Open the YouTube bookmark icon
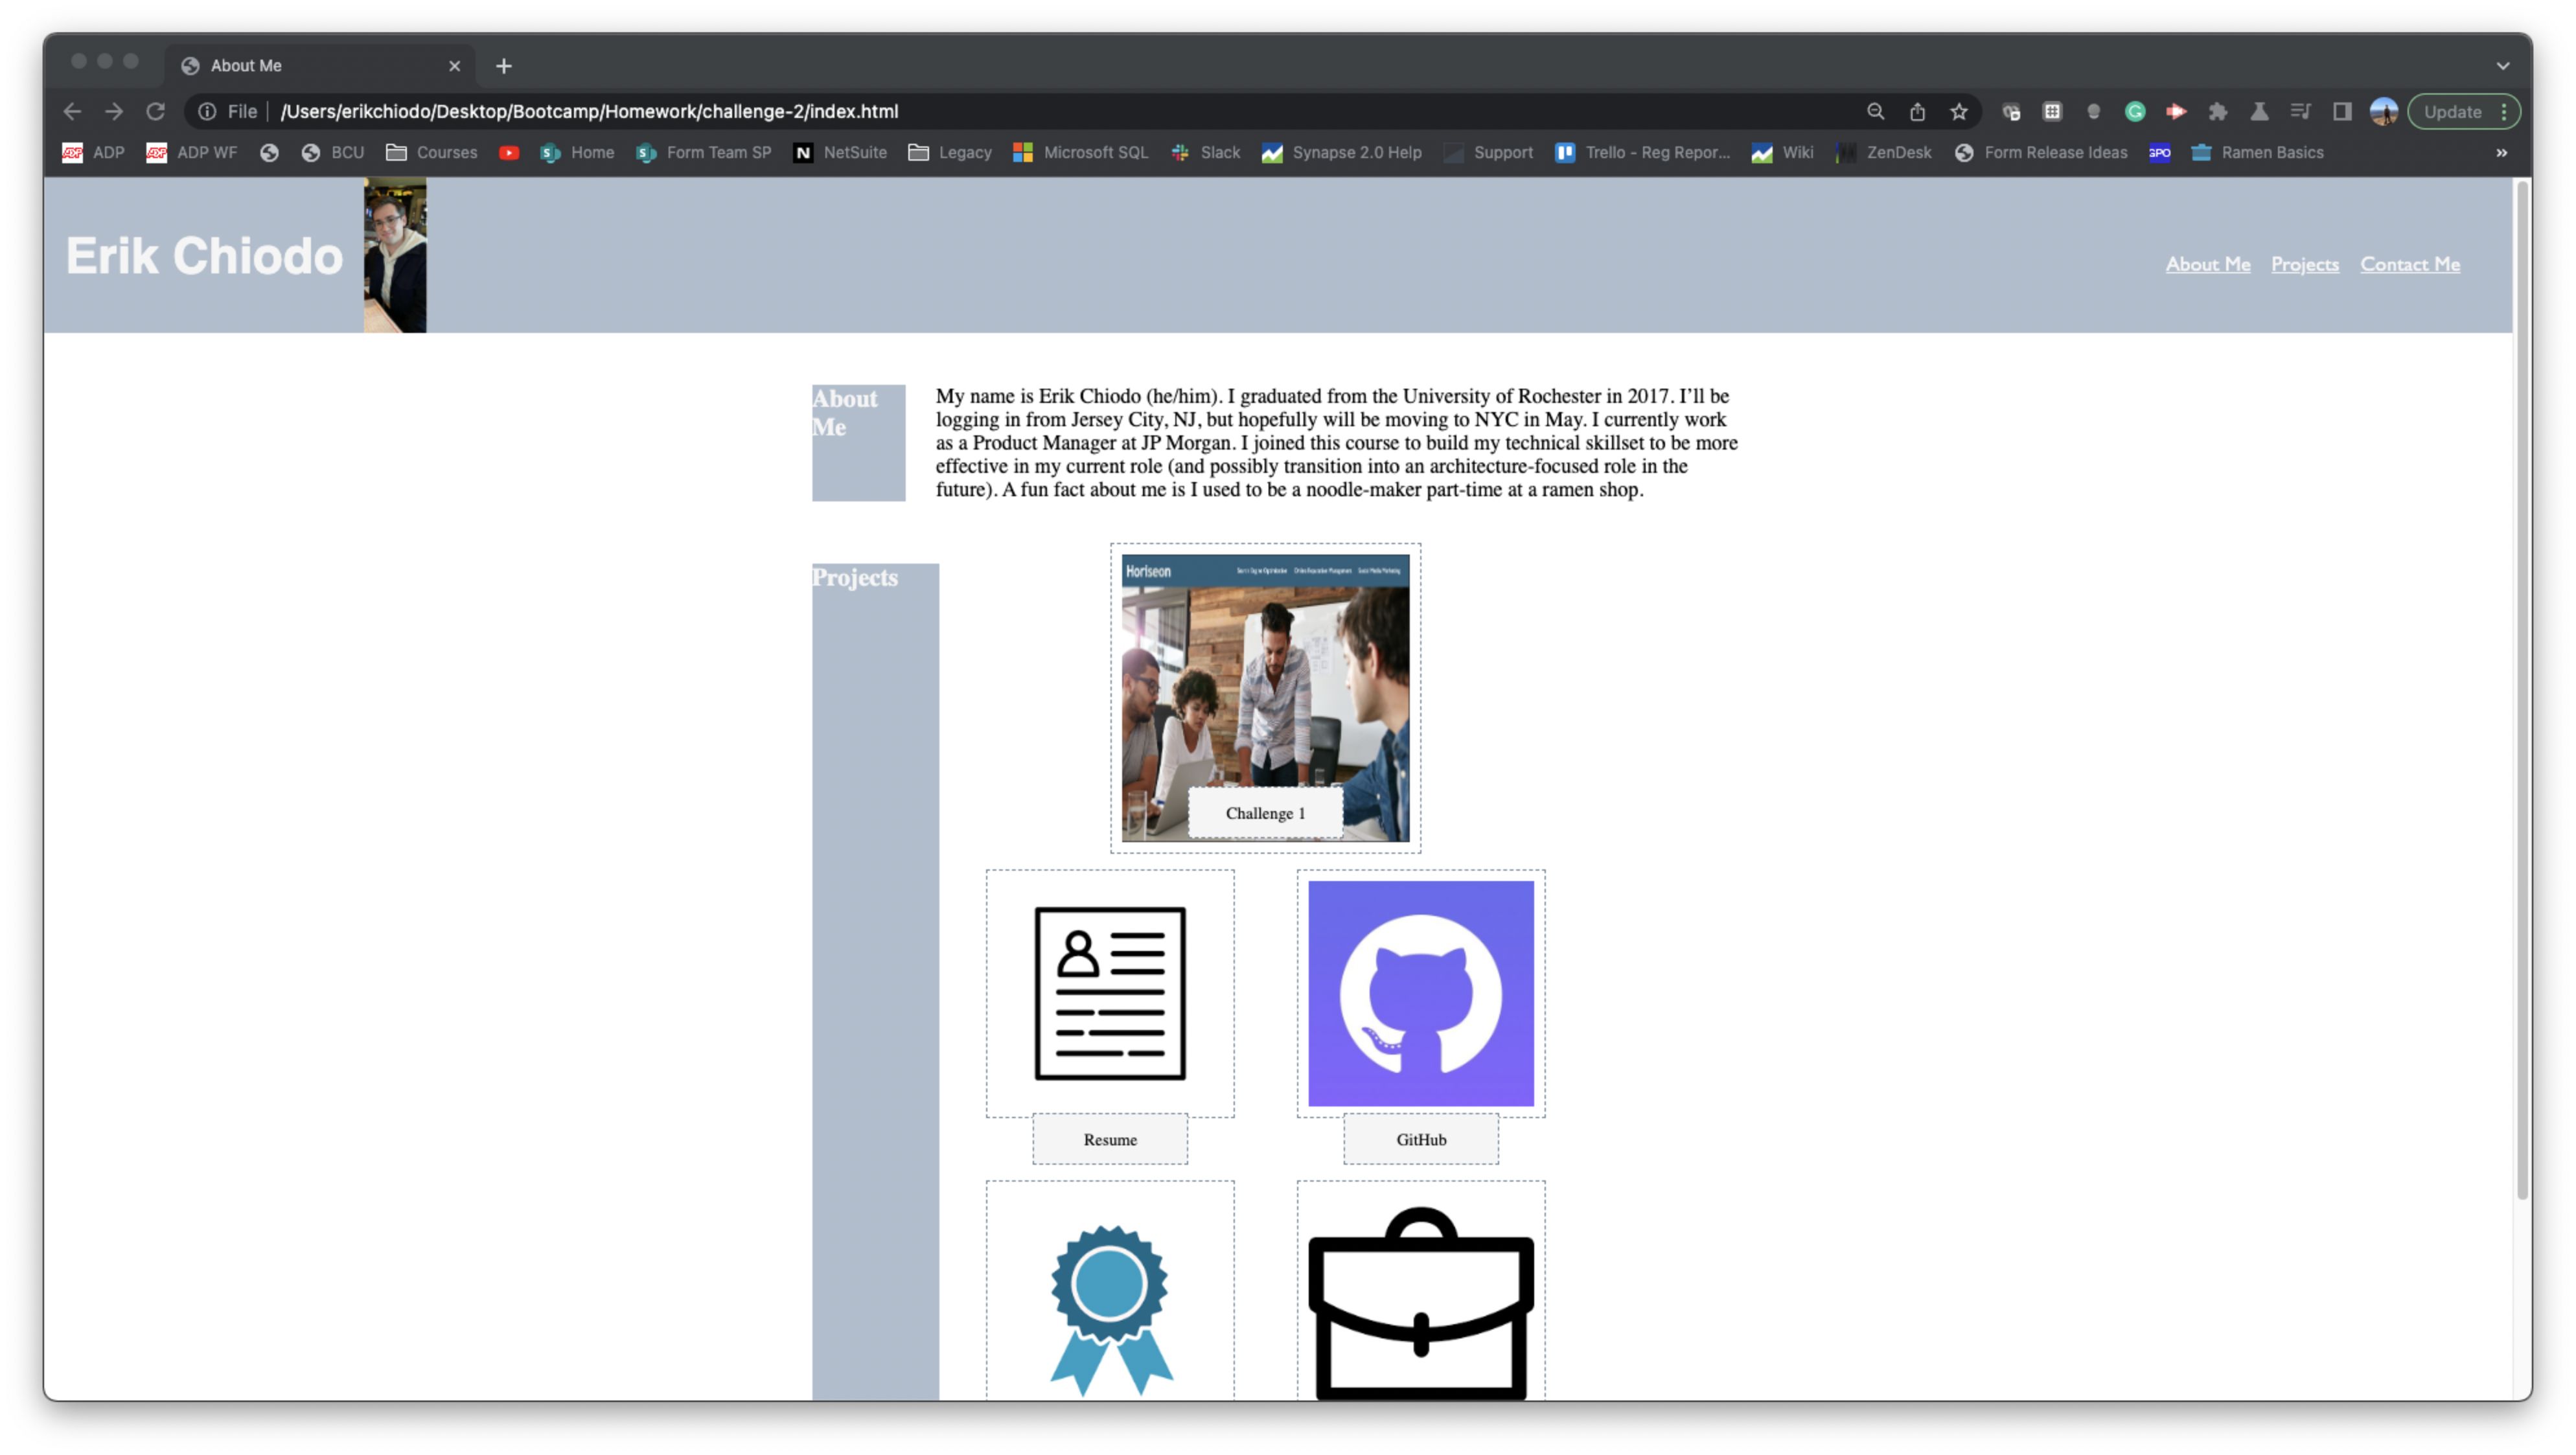Image resolution: width=2576 pixels, height=1455 pixels. 509,152
